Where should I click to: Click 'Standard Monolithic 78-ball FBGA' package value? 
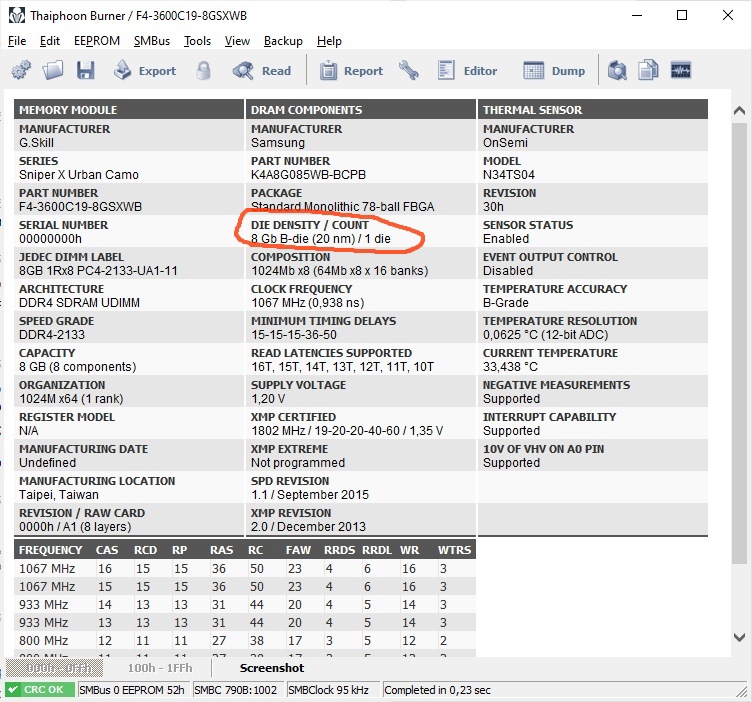tap(342, 207)
